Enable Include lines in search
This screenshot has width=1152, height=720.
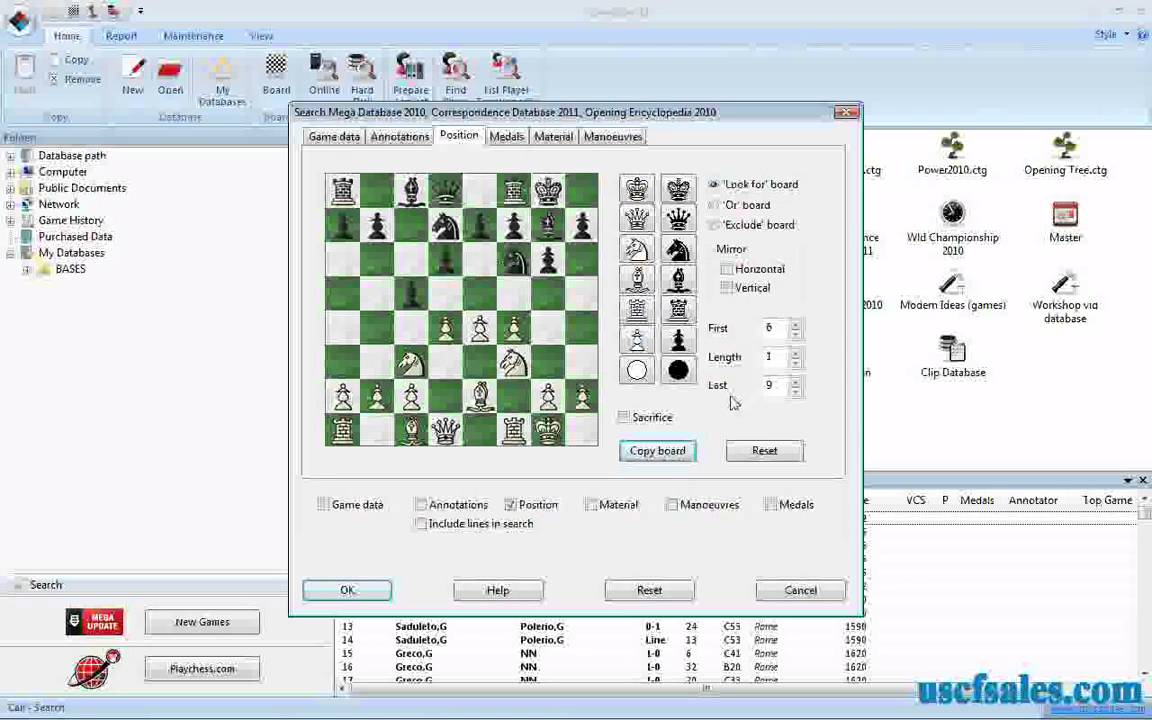click(420, 523)
